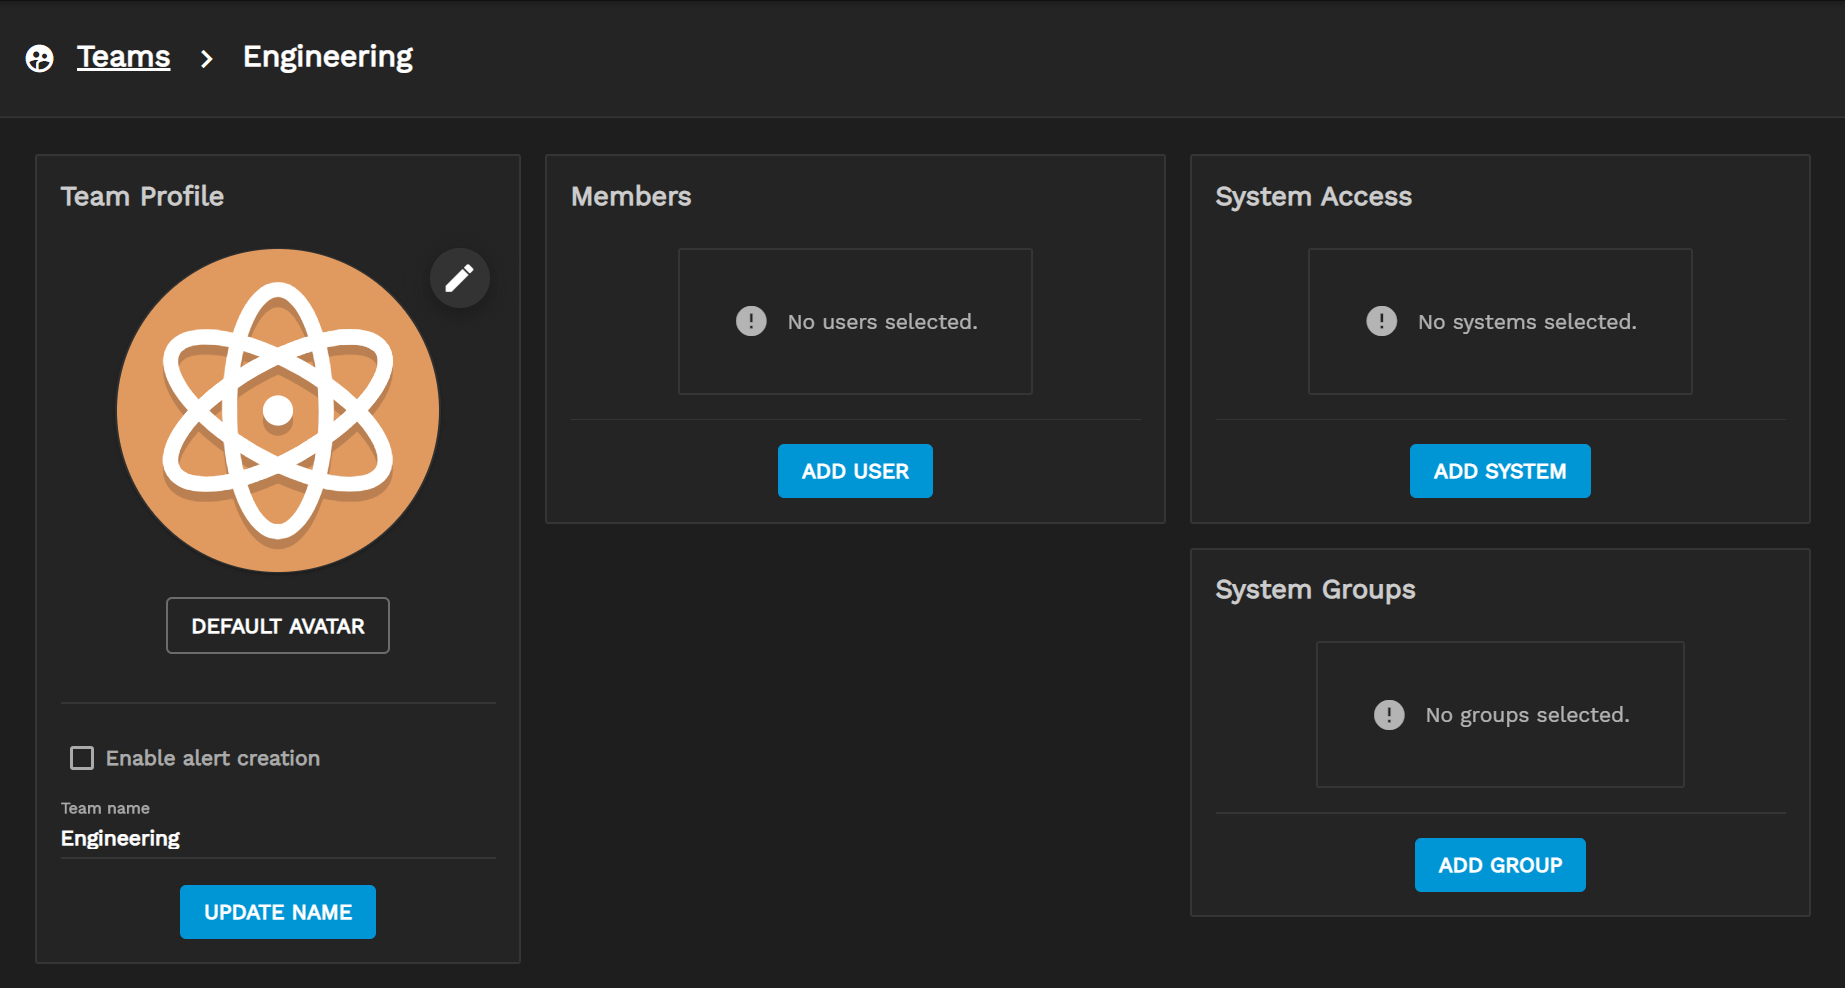Click the Add Group button
The height and width of the screenshot is (988, 1845).
click(1499, 865)
